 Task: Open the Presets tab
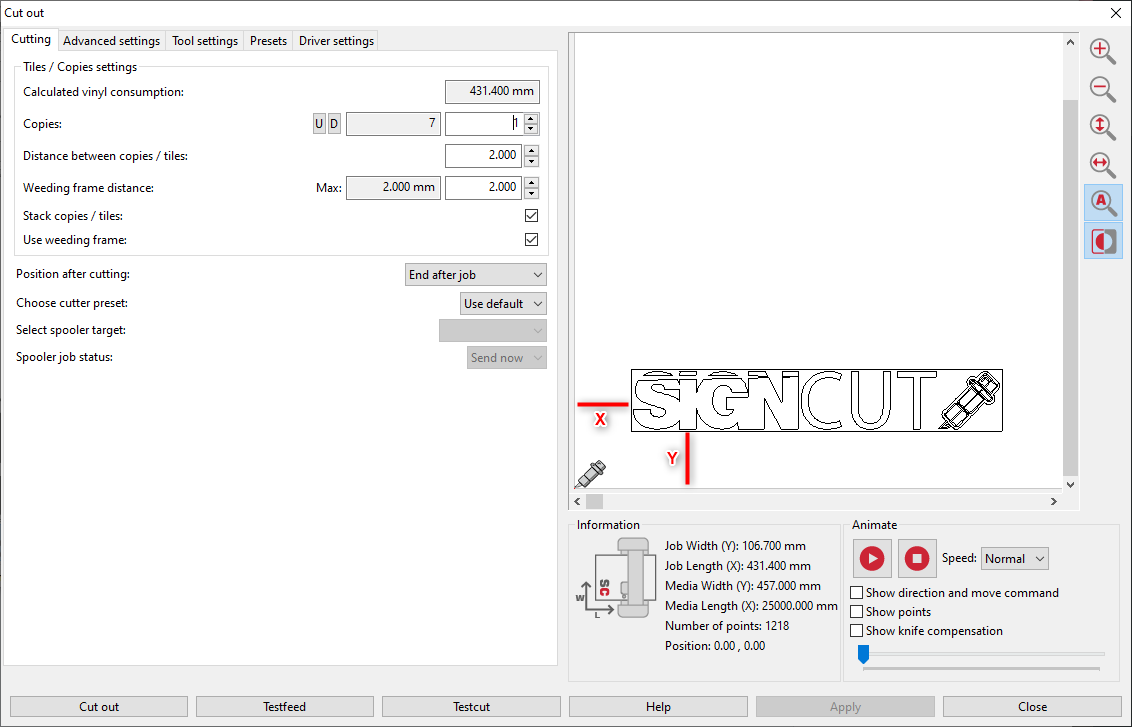[x=269, y=40]
